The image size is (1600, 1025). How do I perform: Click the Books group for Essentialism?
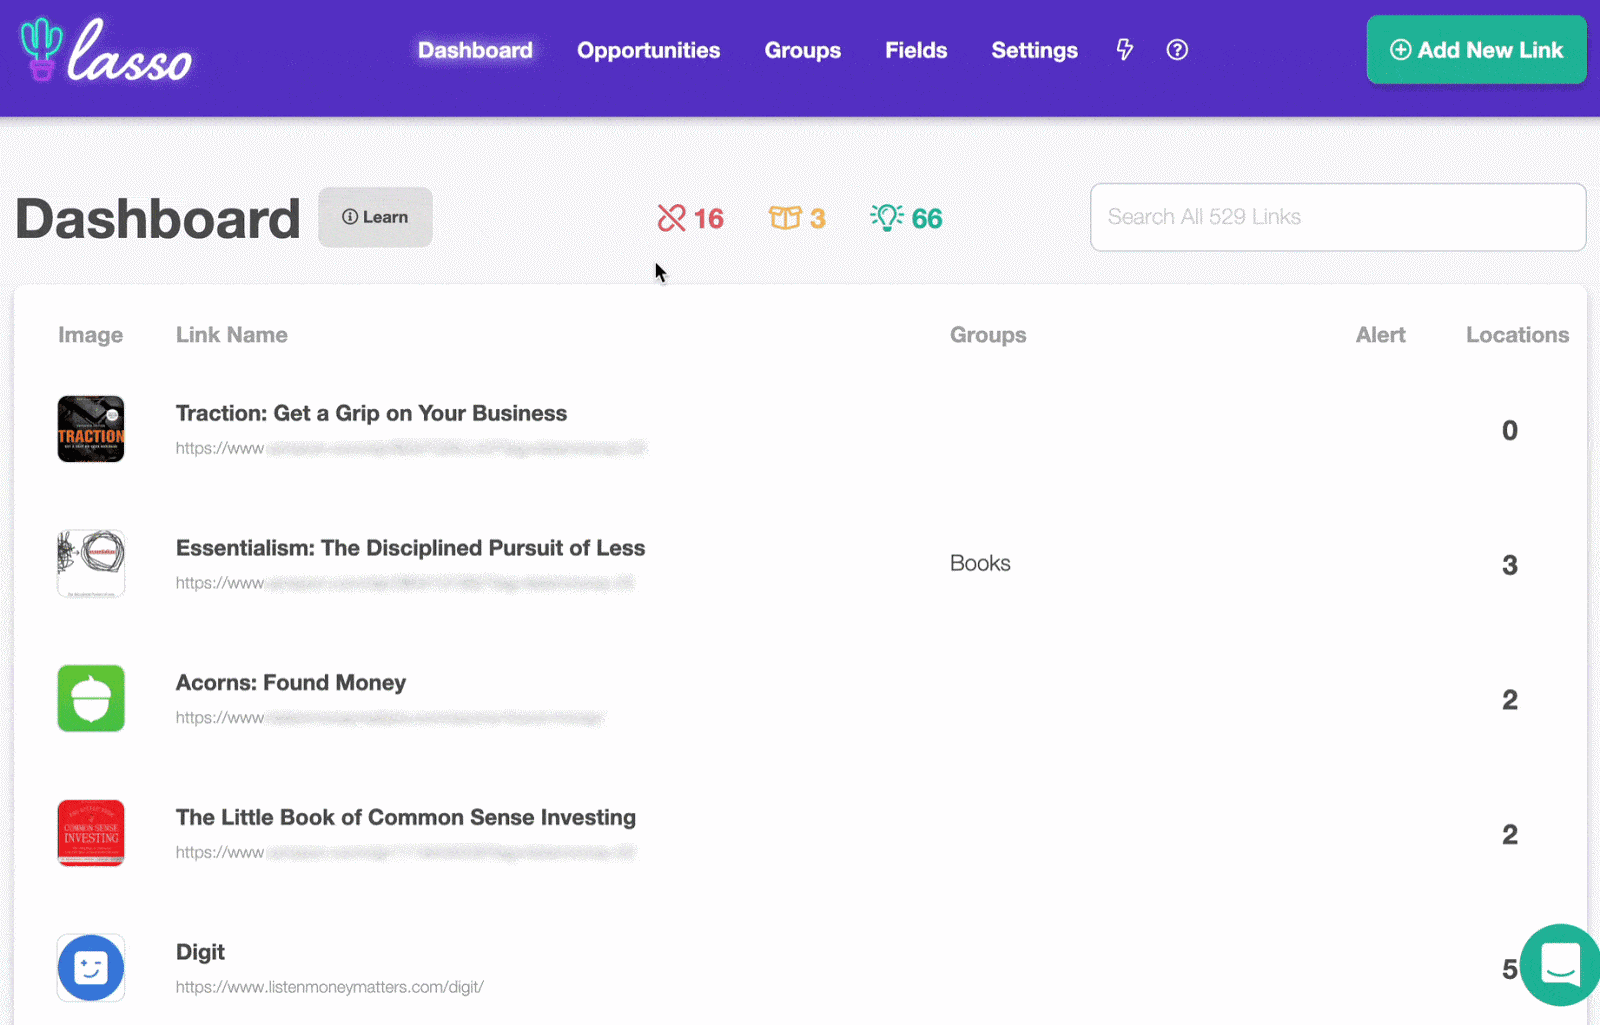point(980,563)
